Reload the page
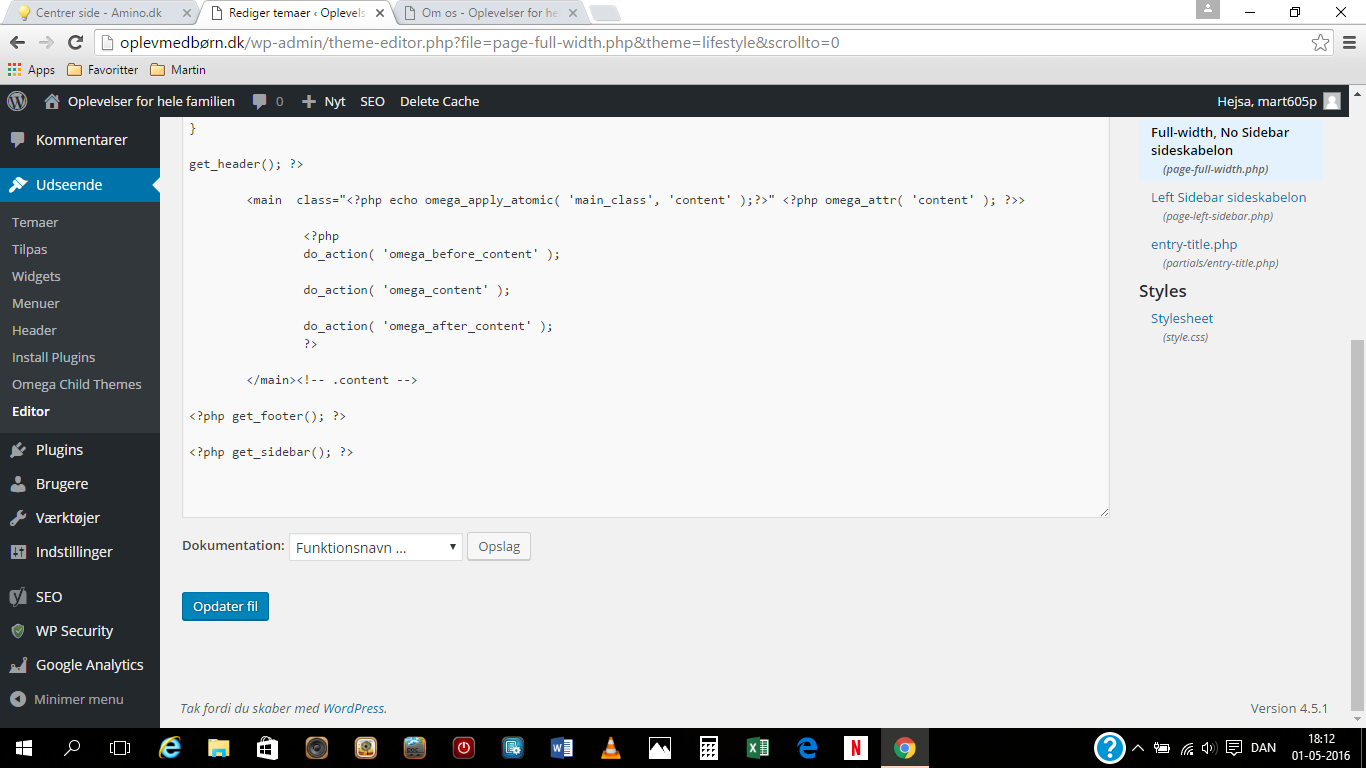This screenshot has width=1366, height=768. (x=75, y=43)
